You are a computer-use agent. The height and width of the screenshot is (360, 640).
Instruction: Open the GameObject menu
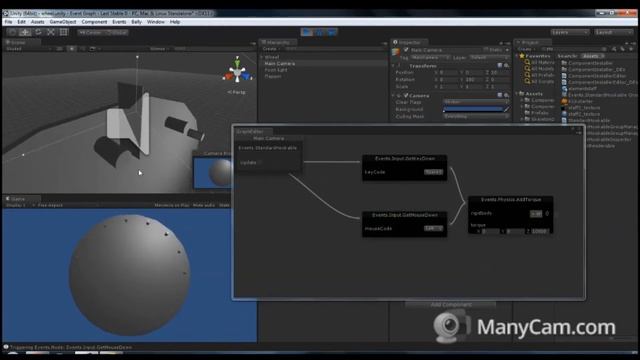(x=63, y=22)
